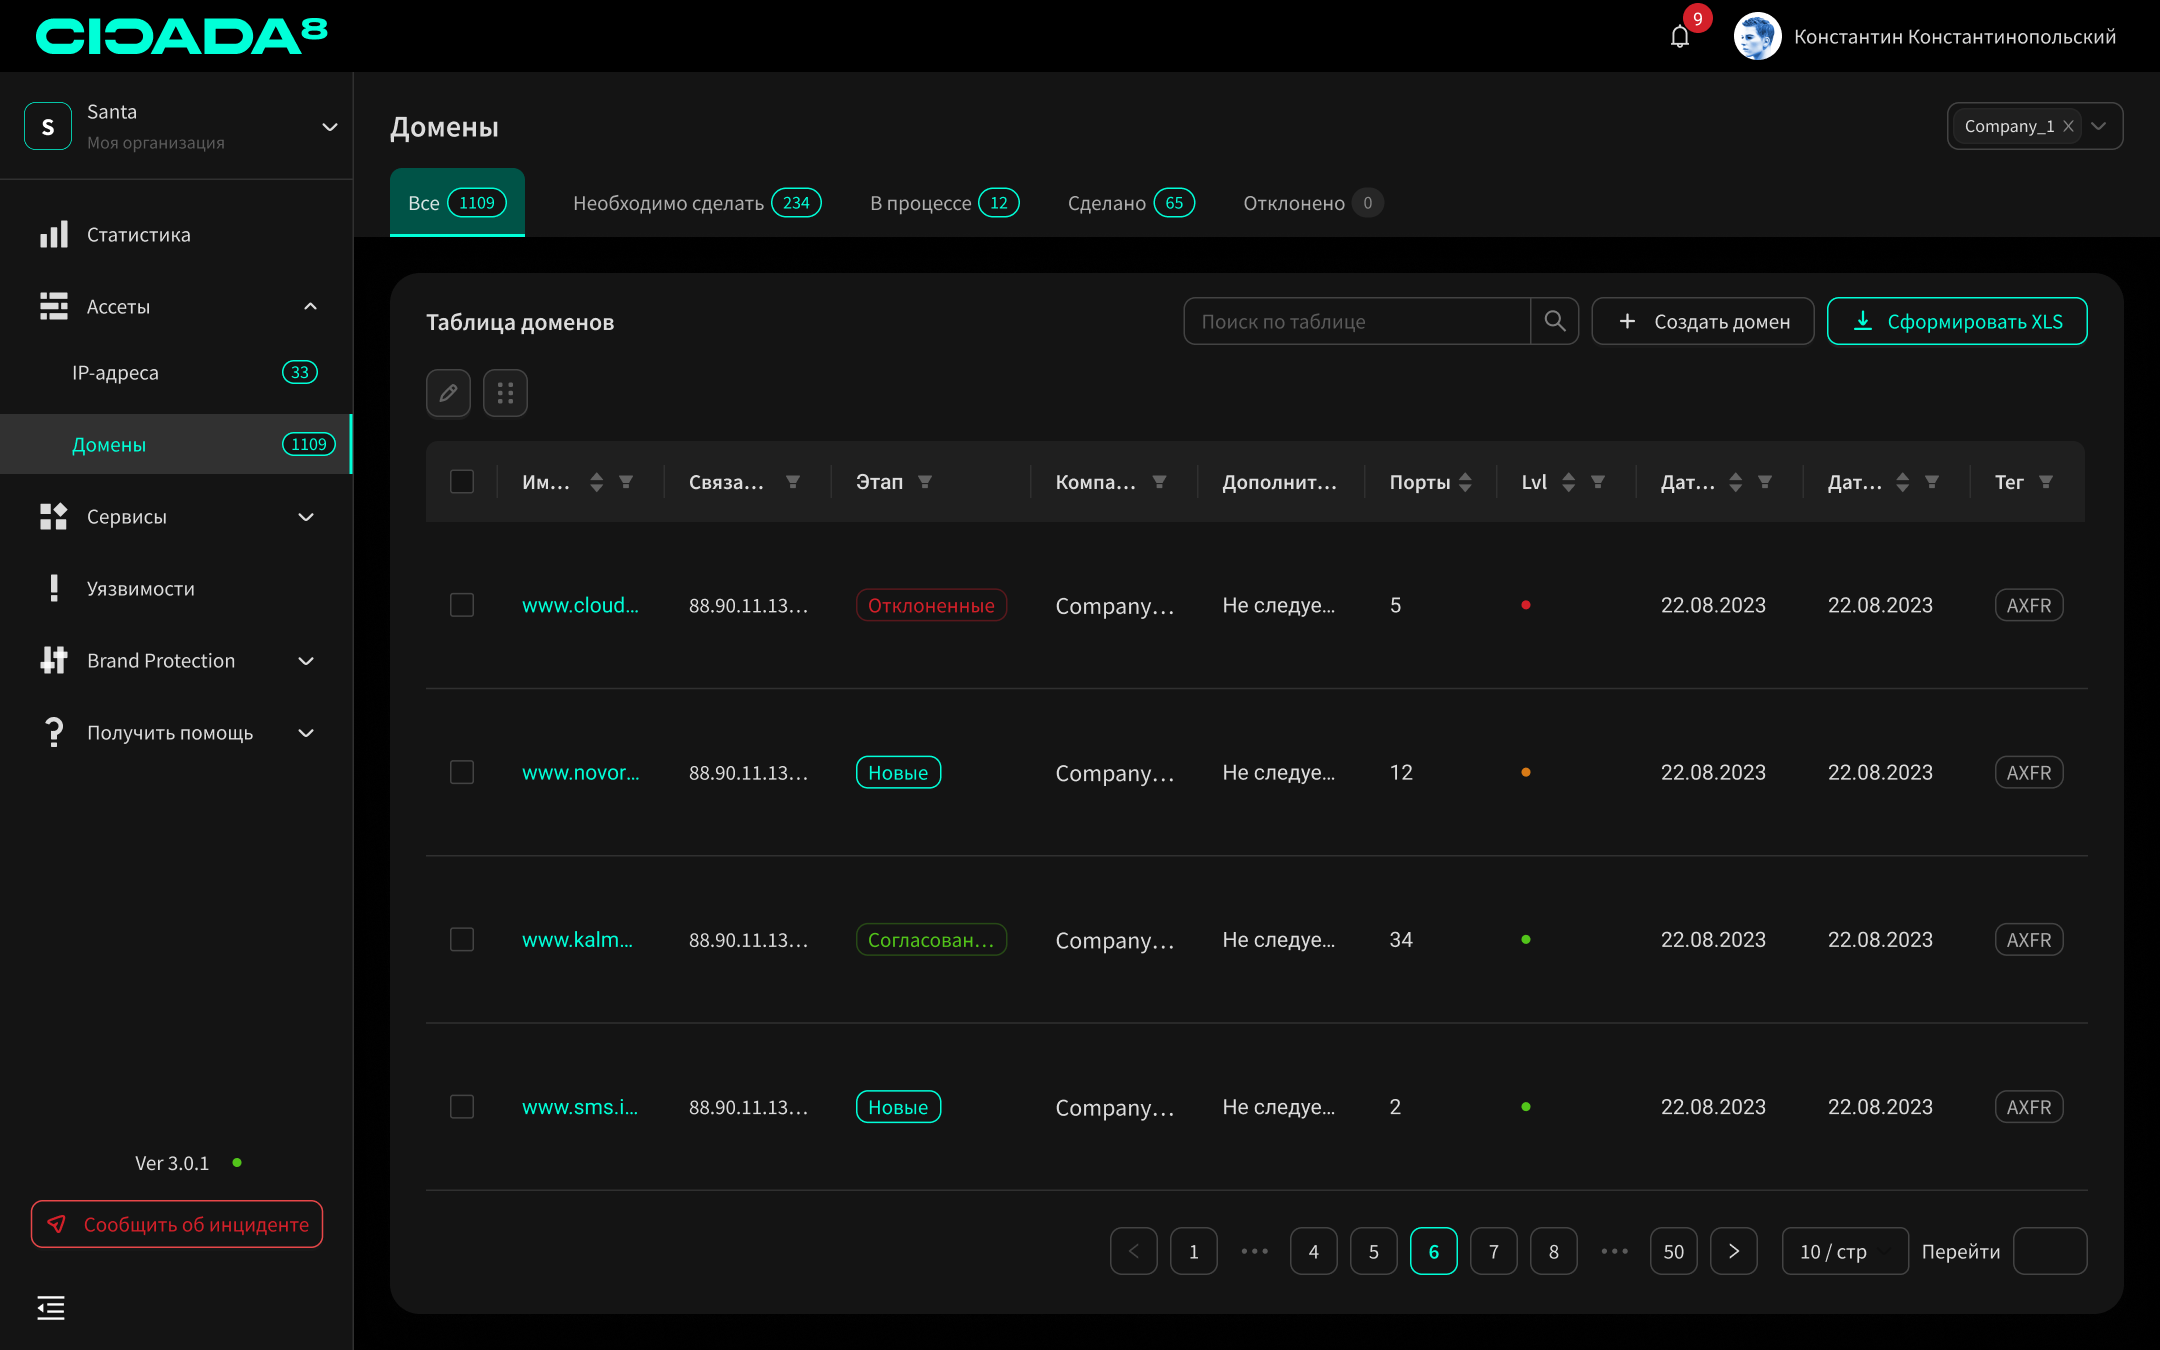Open the www.novor... domain link
Viewport: 2160px width, 1350px height.
click(x=580, y=772)
